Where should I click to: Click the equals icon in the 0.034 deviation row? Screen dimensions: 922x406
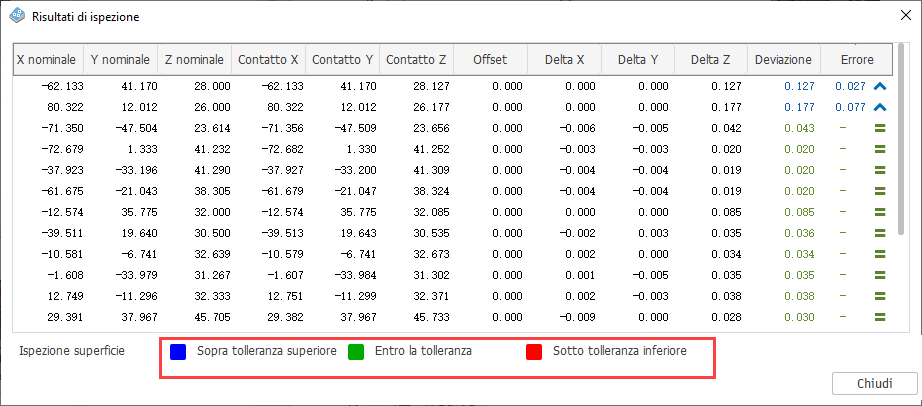(x=880, y=254)
